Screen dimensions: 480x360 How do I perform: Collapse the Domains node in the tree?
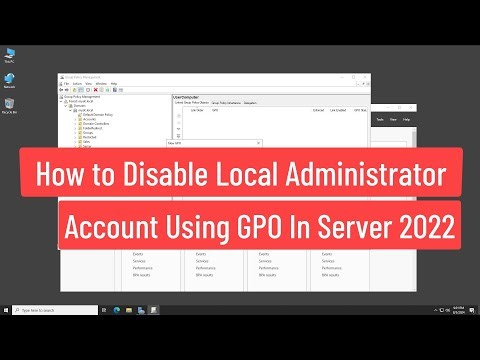[66, 106]
